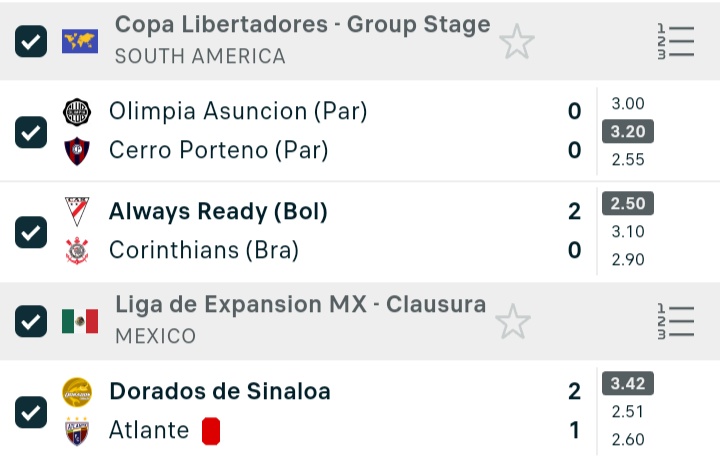Pick the 2.50 Always Ready odds

(628, 204)
